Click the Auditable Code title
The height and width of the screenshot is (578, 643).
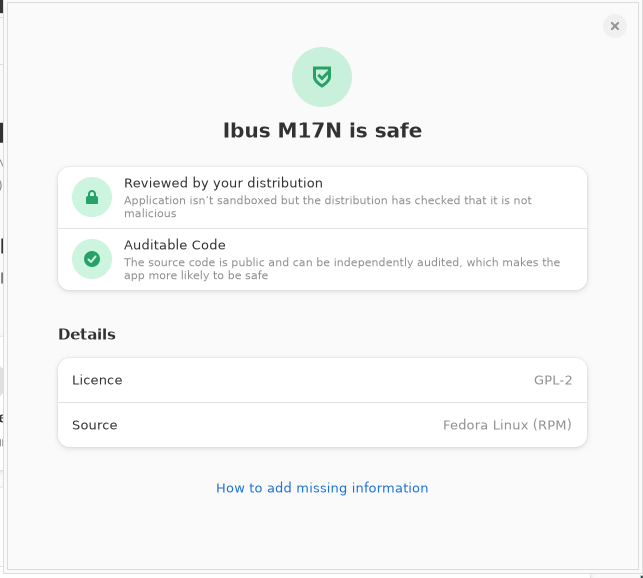click(x=175, y=245)
